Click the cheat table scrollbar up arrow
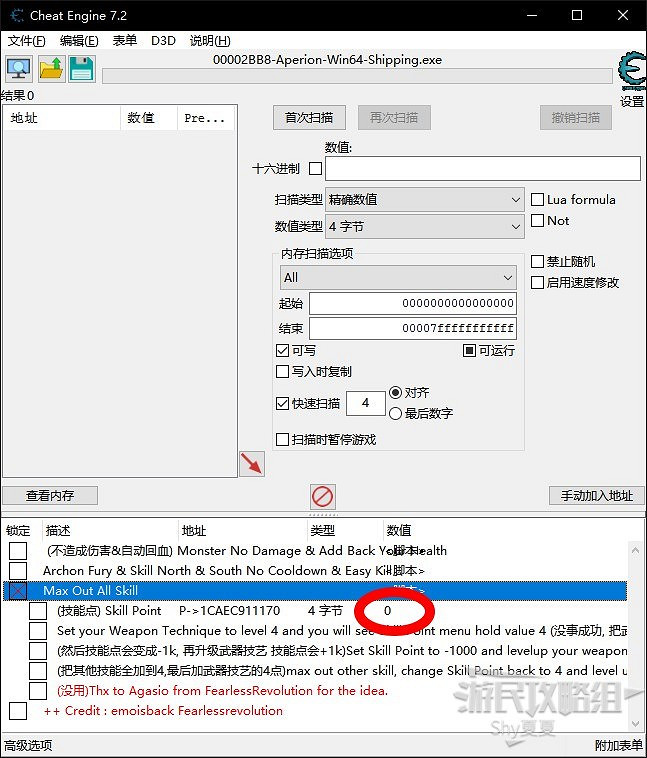 [x=635, y=550]
